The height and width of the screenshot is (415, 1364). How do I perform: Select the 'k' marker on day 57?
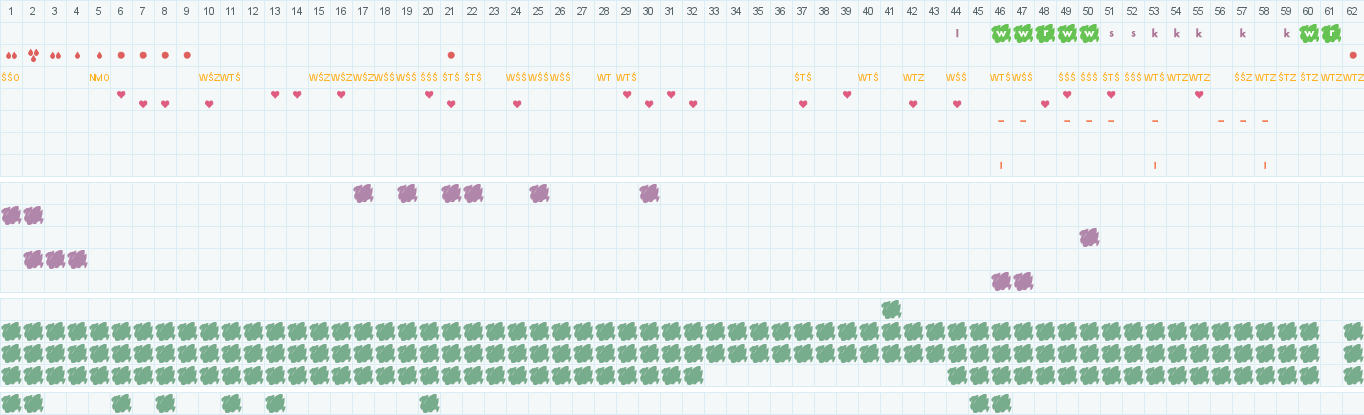[1243, 33]
